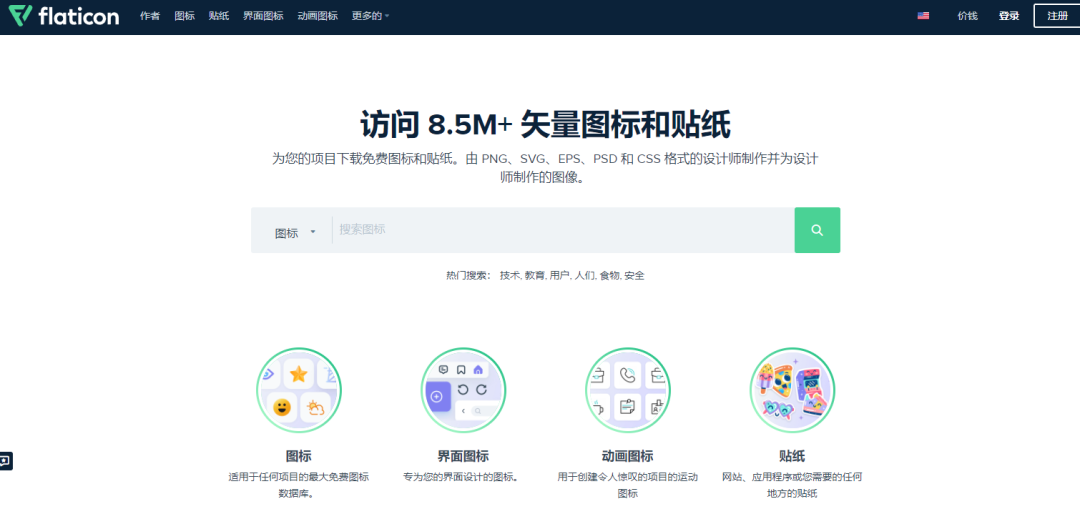Click the 技术 popular search term
The image size is (1080, 524).
510,275
